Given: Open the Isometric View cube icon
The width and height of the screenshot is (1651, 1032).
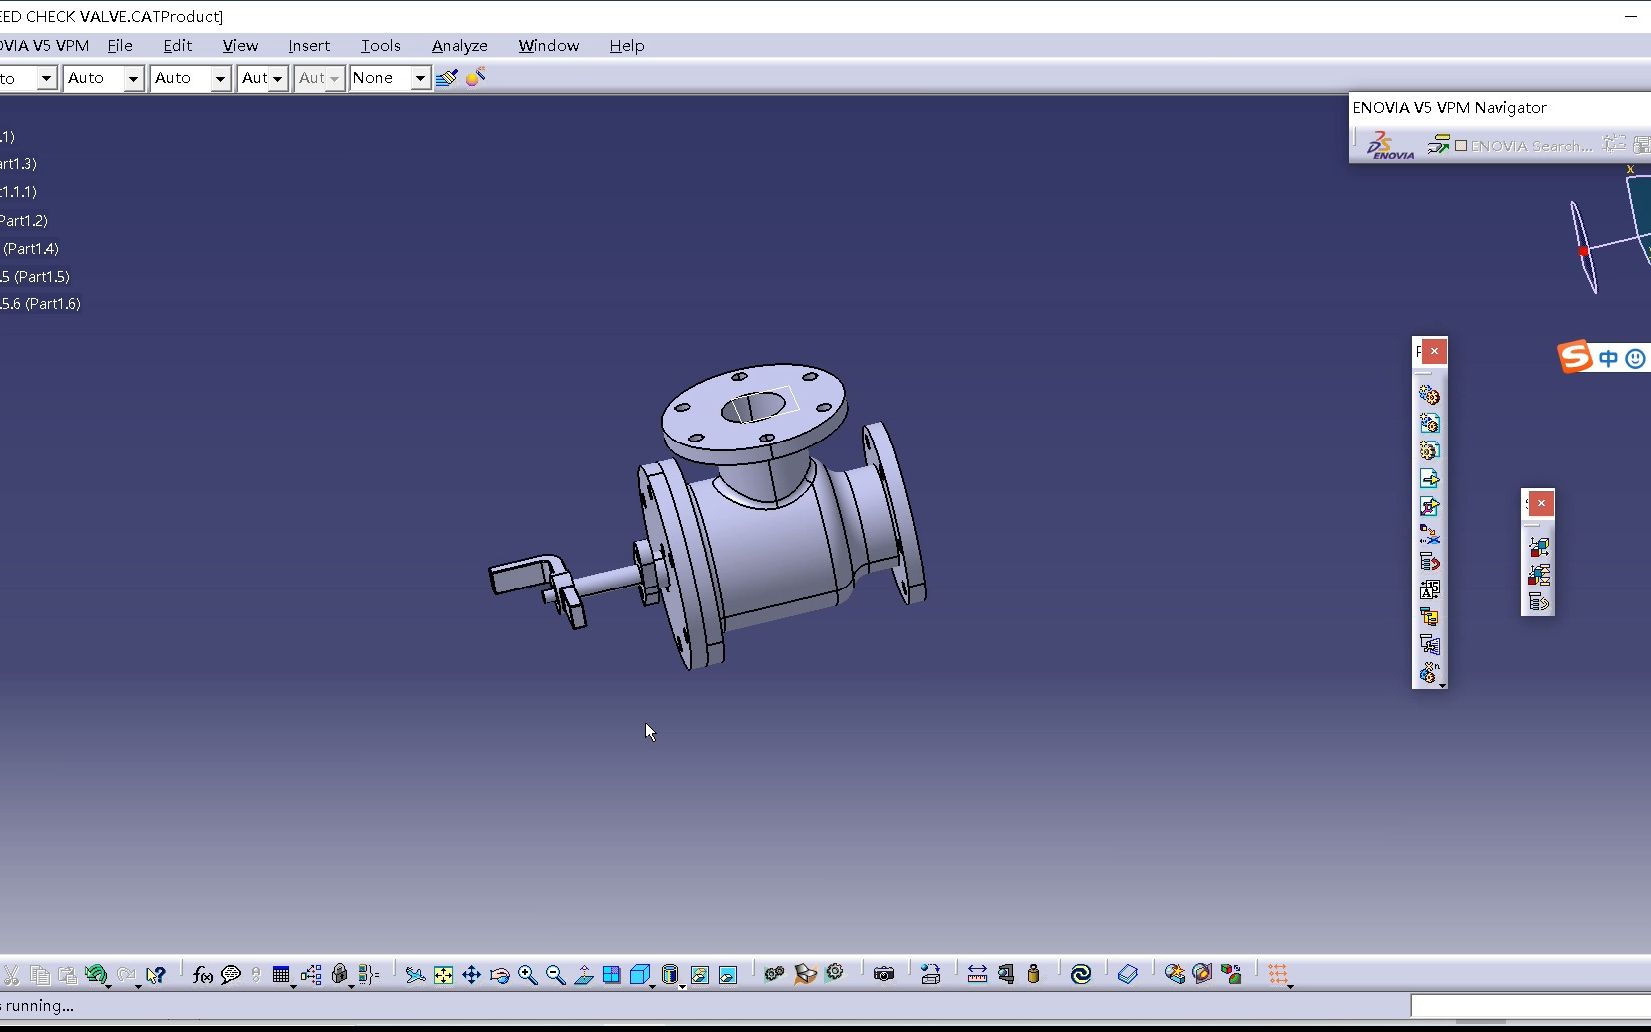Looking at the screenshot, I should pyautogui.click(x=640, y=974).
